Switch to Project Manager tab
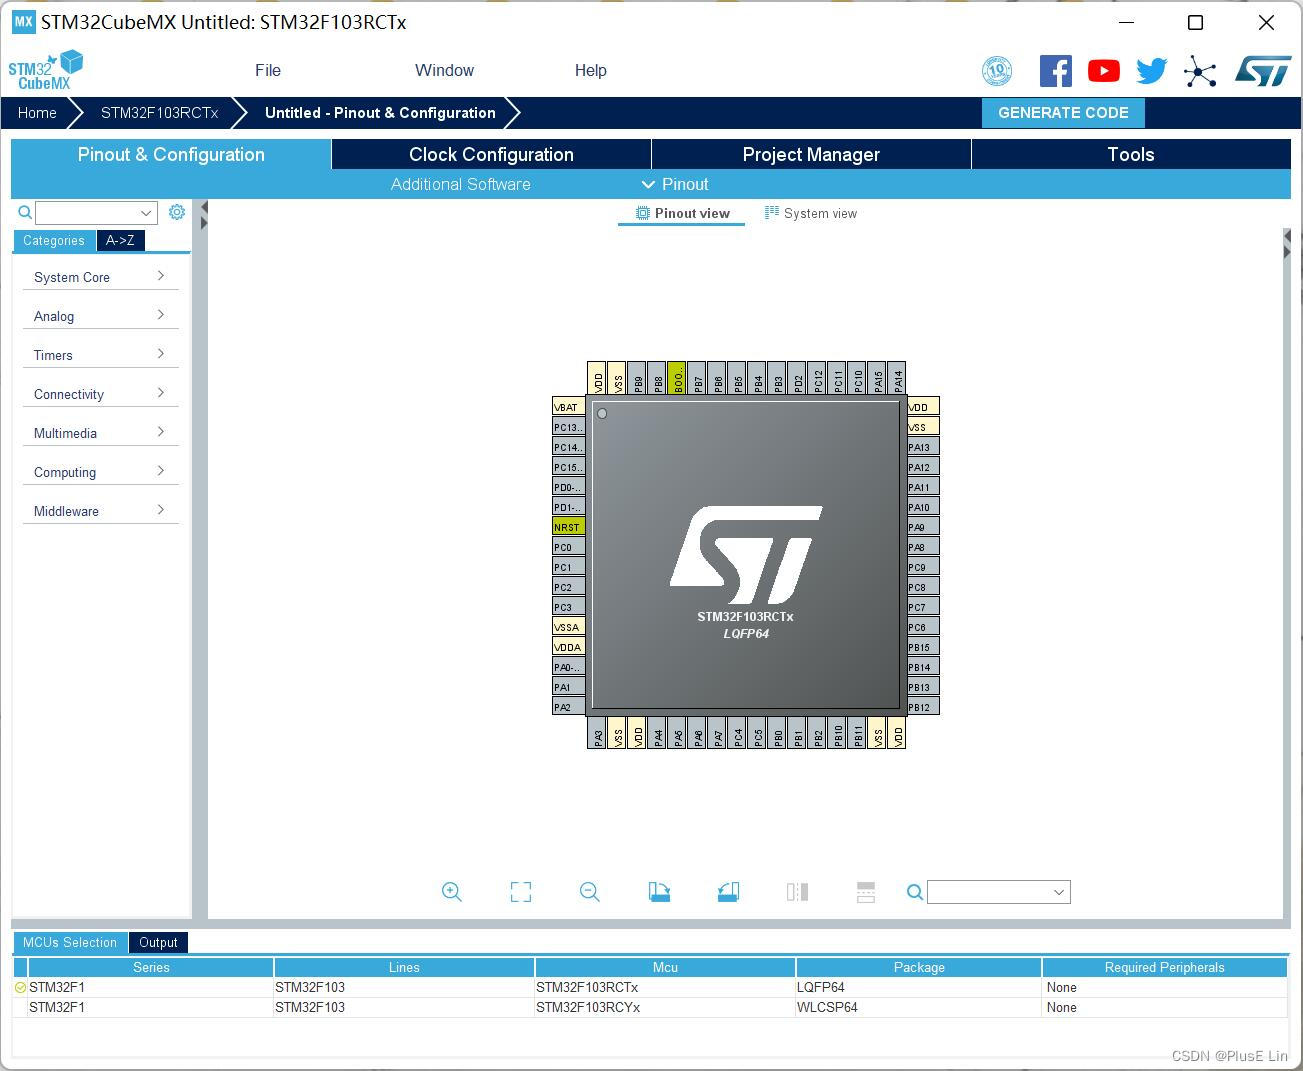The image size is (1303, 1071). point(811,154)
